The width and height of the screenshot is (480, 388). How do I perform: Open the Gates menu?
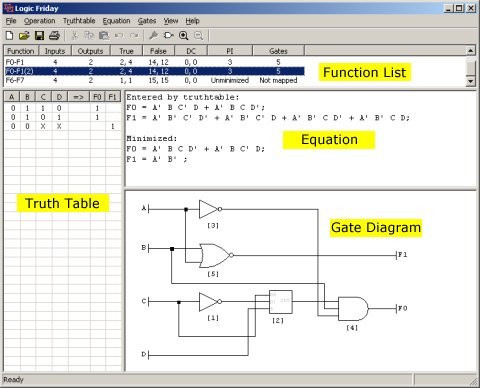coord(147,21)
